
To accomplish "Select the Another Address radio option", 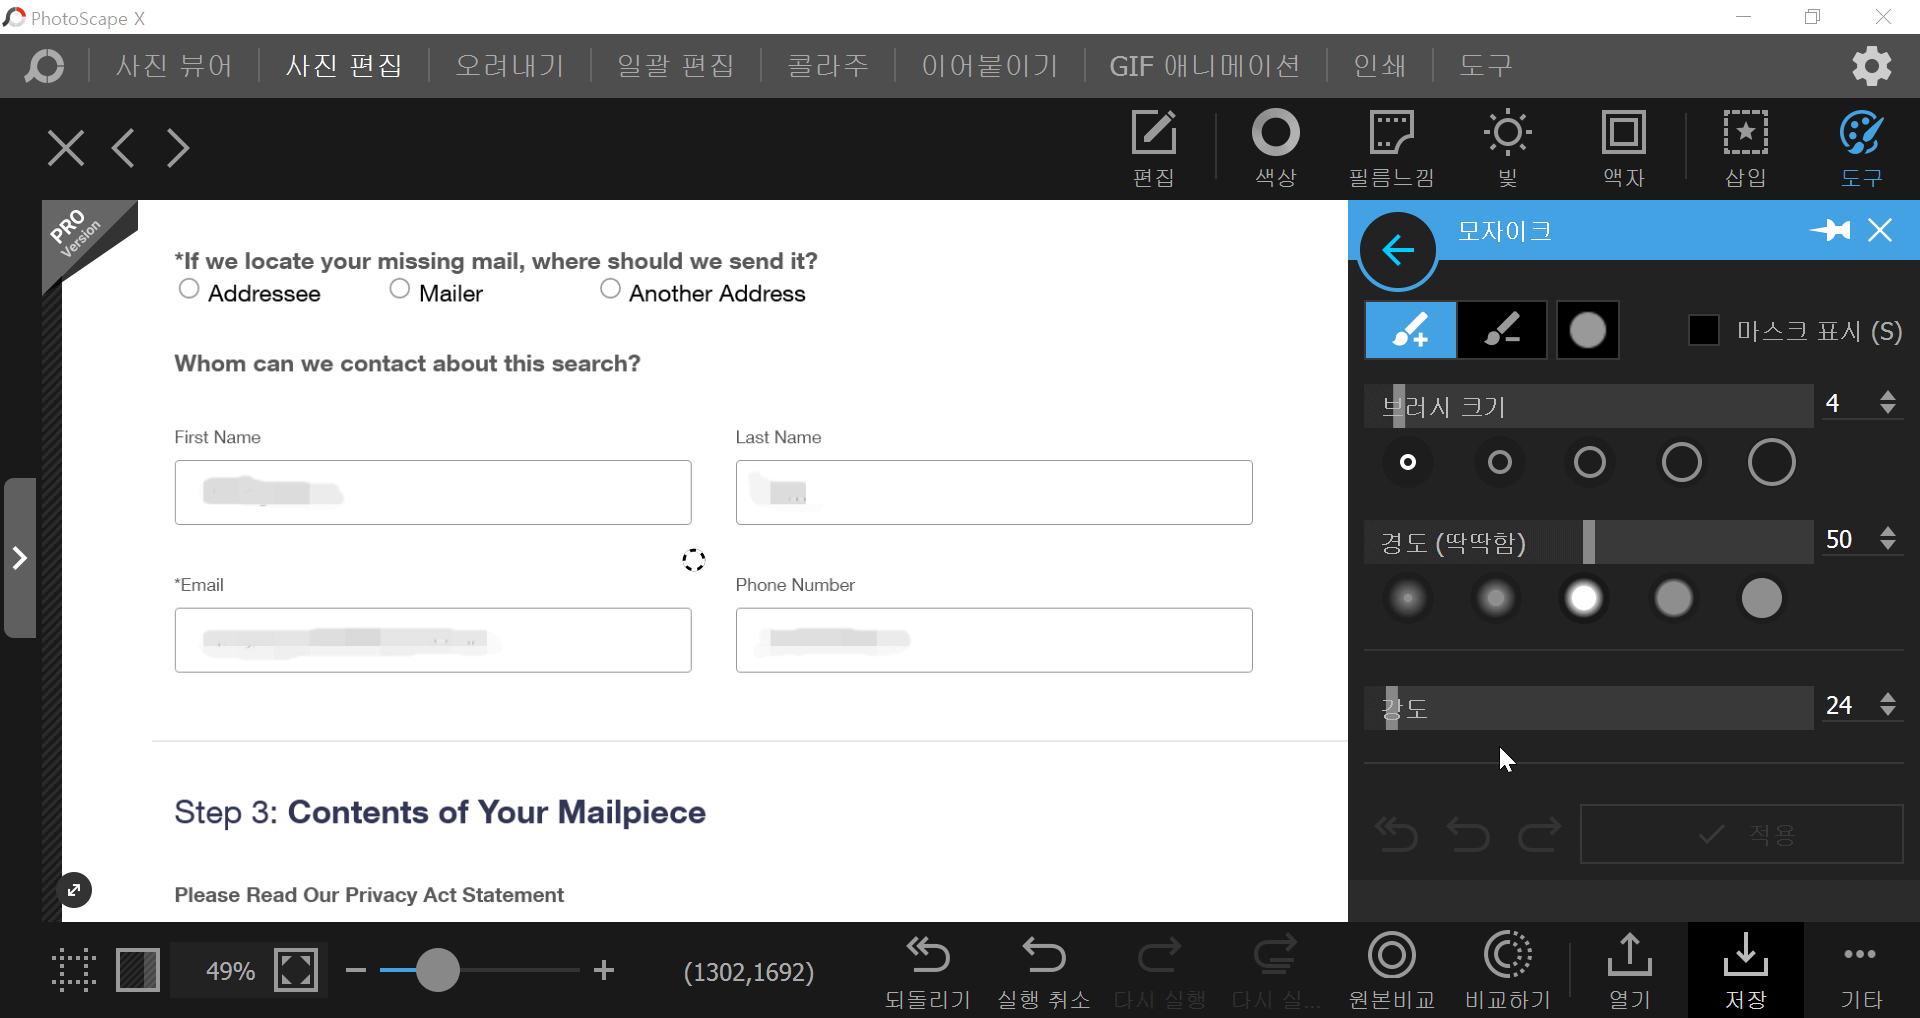I will click(x=610, y=289).
